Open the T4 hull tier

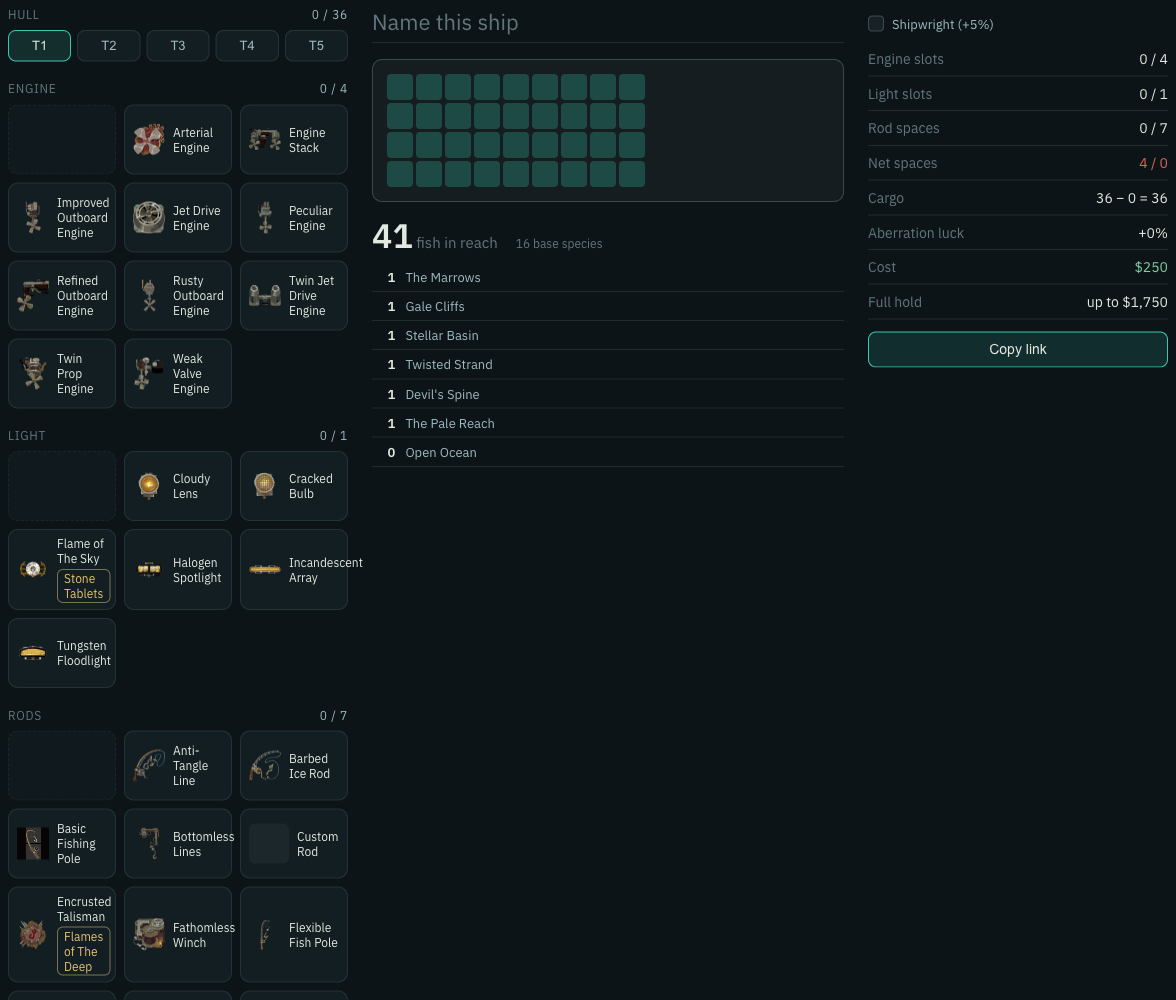pyautogui.click(x=247, y=46)
